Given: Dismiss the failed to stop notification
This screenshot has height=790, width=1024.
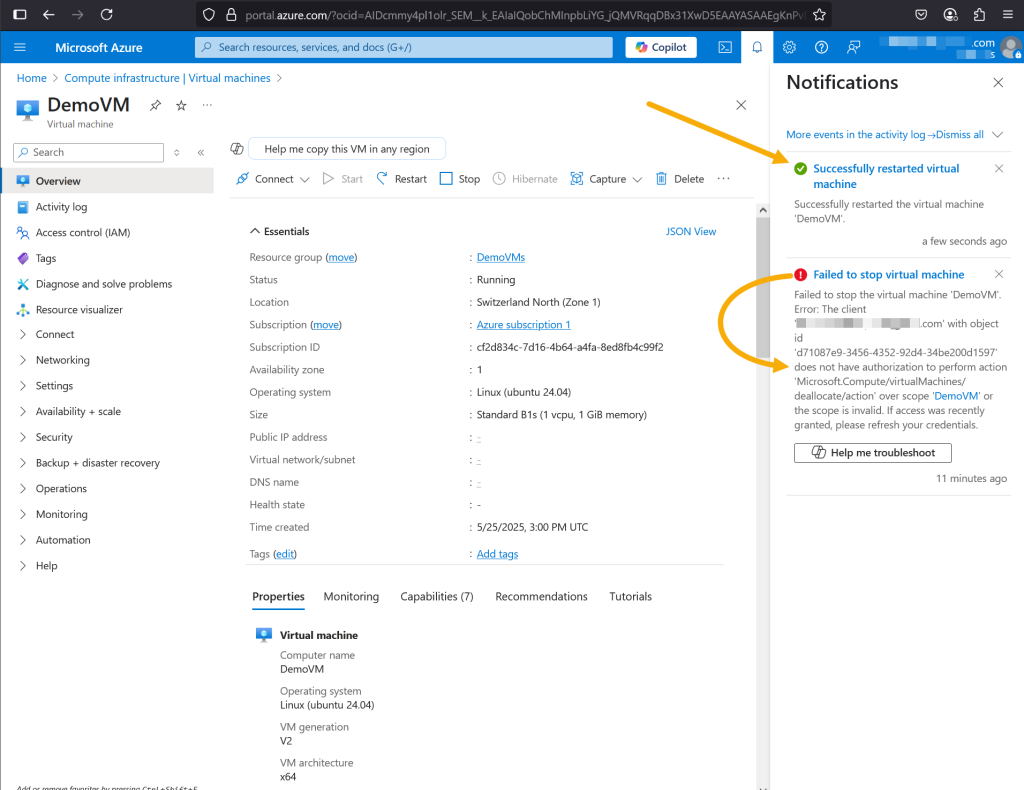Looking at the screenshot, I should (999, 274).
